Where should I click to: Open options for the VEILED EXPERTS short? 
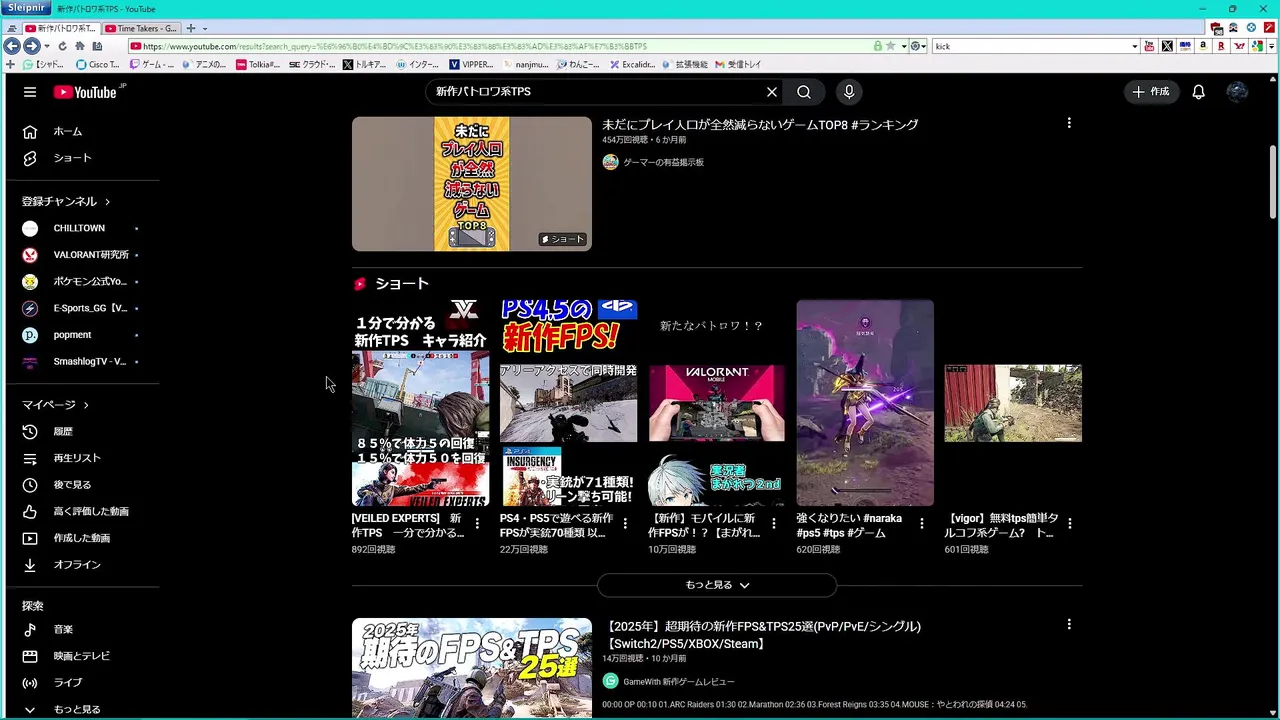477,523
